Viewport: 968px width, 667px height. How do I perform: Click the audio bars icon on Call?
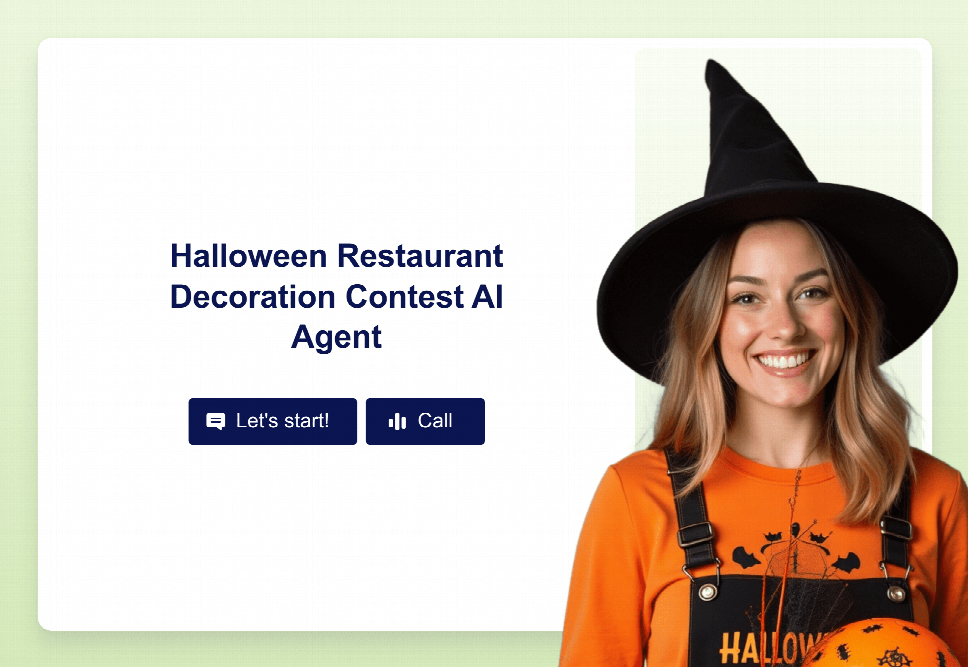pos(398,422)
